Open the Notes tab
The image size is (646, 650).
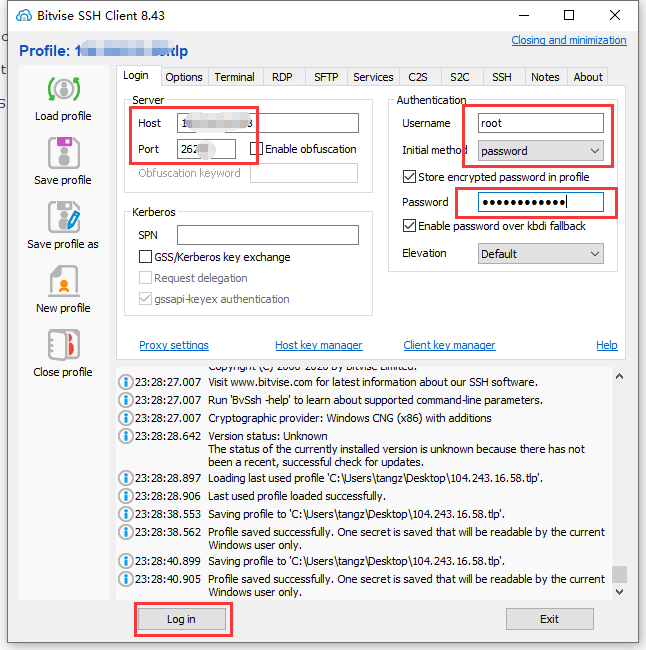pos(545,77)
